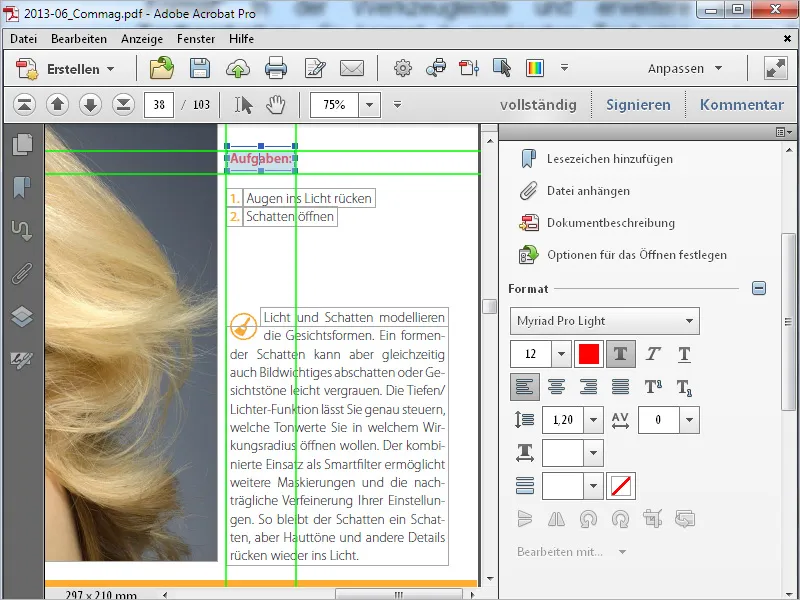Open the character spacing dropdown arrow
The height and width of the screenshot is (600, 800).
(689, 420)
